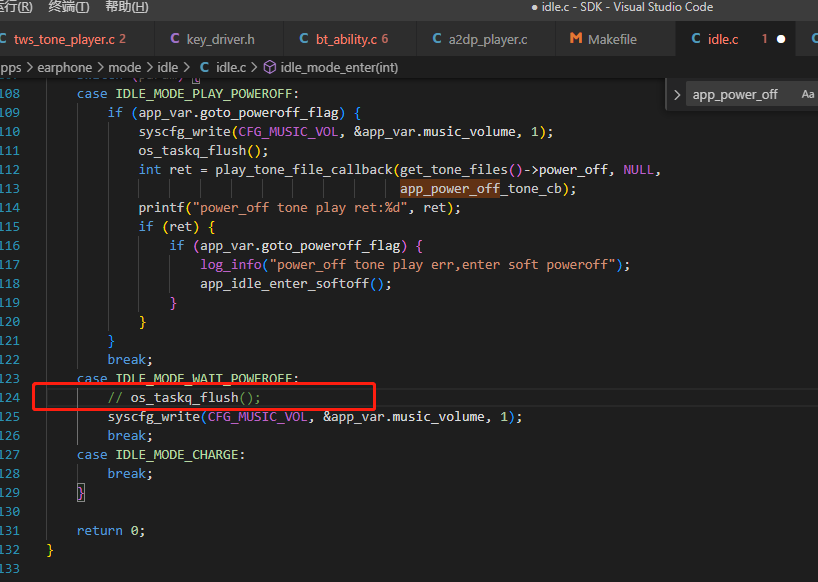Click play_tone_file_callback on line 112

tap(304, 169)
